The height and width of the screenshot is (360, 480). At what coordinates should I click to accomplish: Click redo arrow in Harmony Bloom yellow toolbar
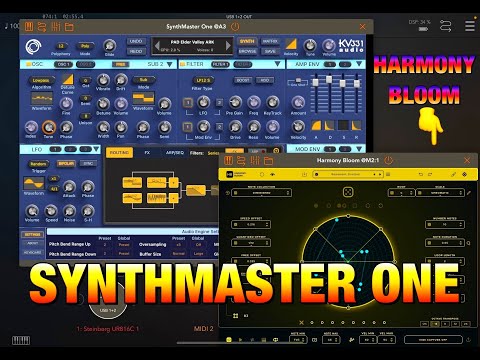[430, 174]
